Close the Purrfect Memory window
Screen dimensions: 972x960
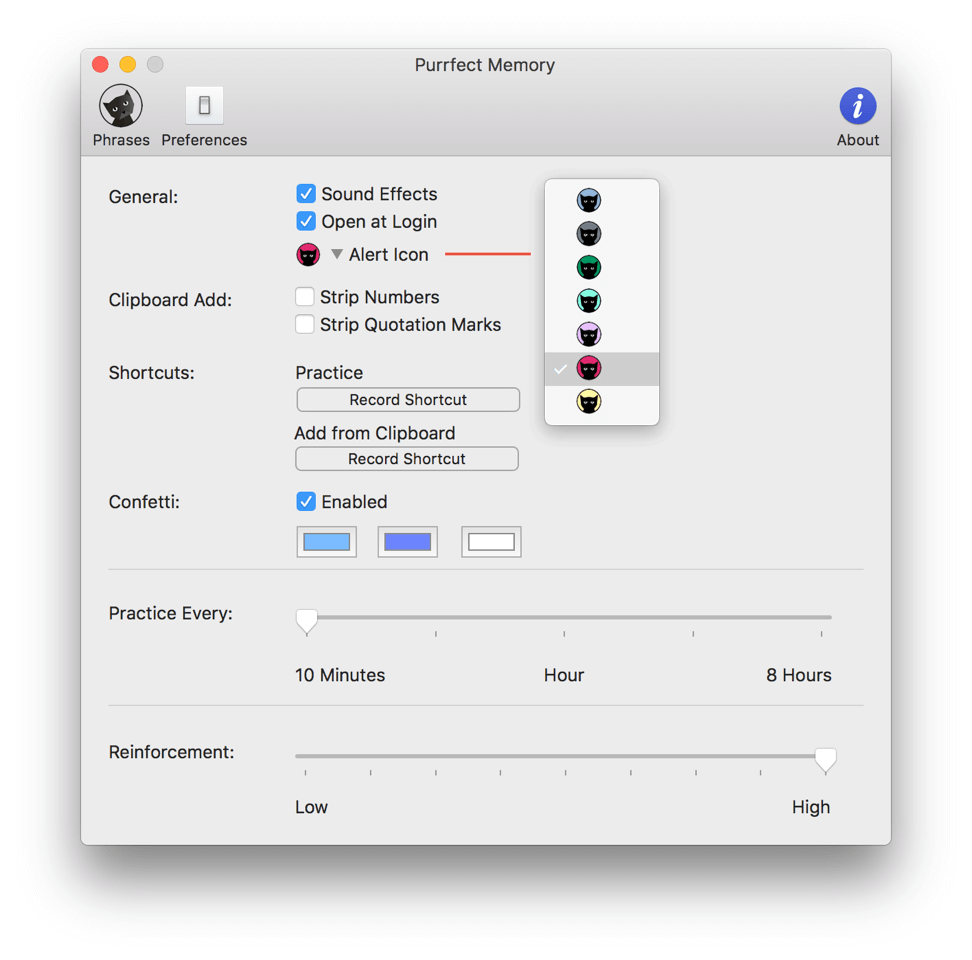click(x=100, y=64)
